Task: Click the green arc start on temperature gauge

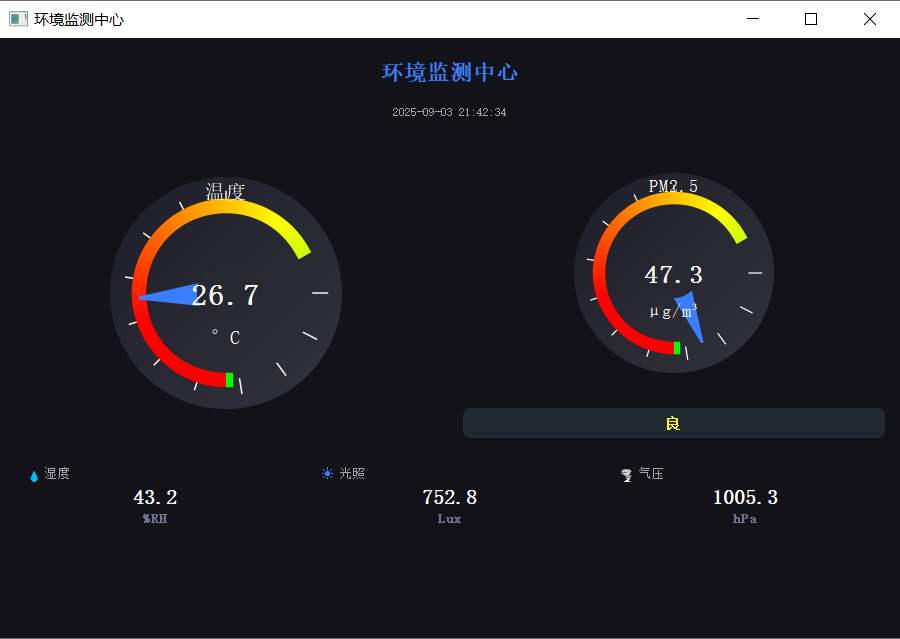Action: pyautogui.click(x=230, y=380)
